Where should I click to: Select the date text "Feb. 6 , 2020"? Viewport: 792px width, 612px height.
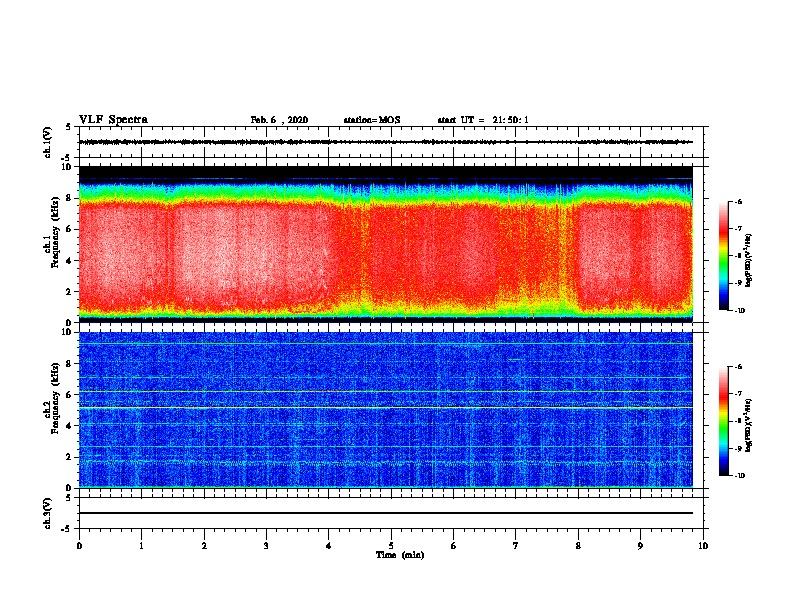pos(279,120)
